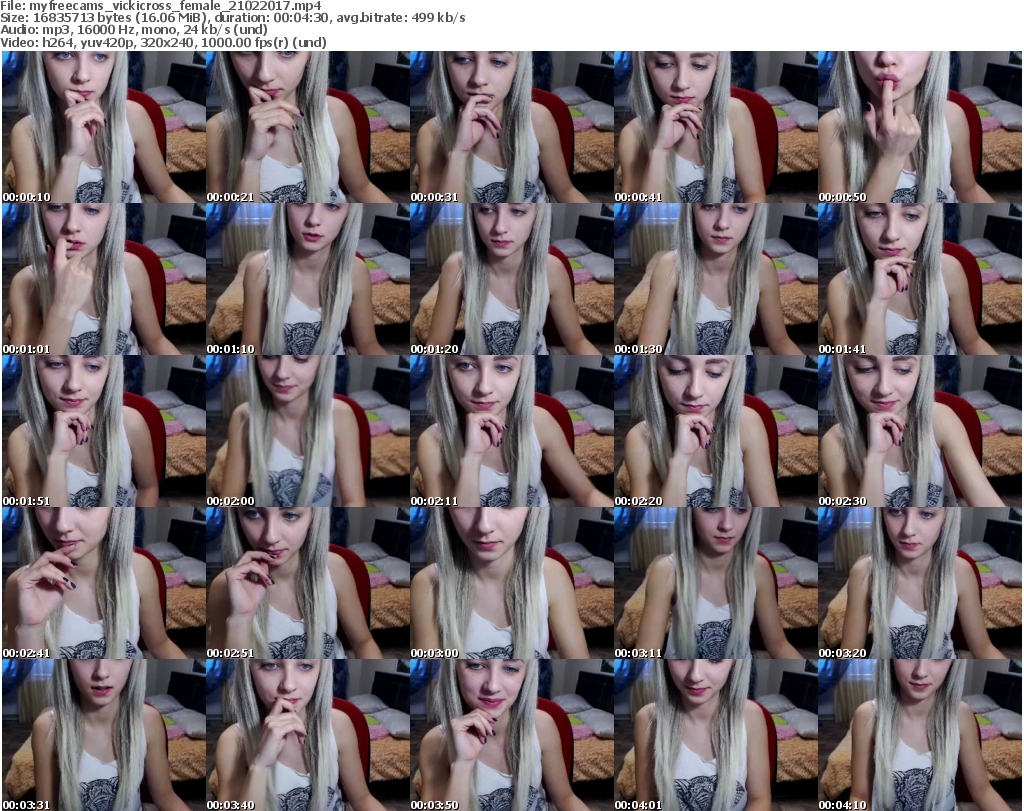View the frame stamped 00:04:10
The height and width of the screenshot is (811, 1024).
coord(920,735)
